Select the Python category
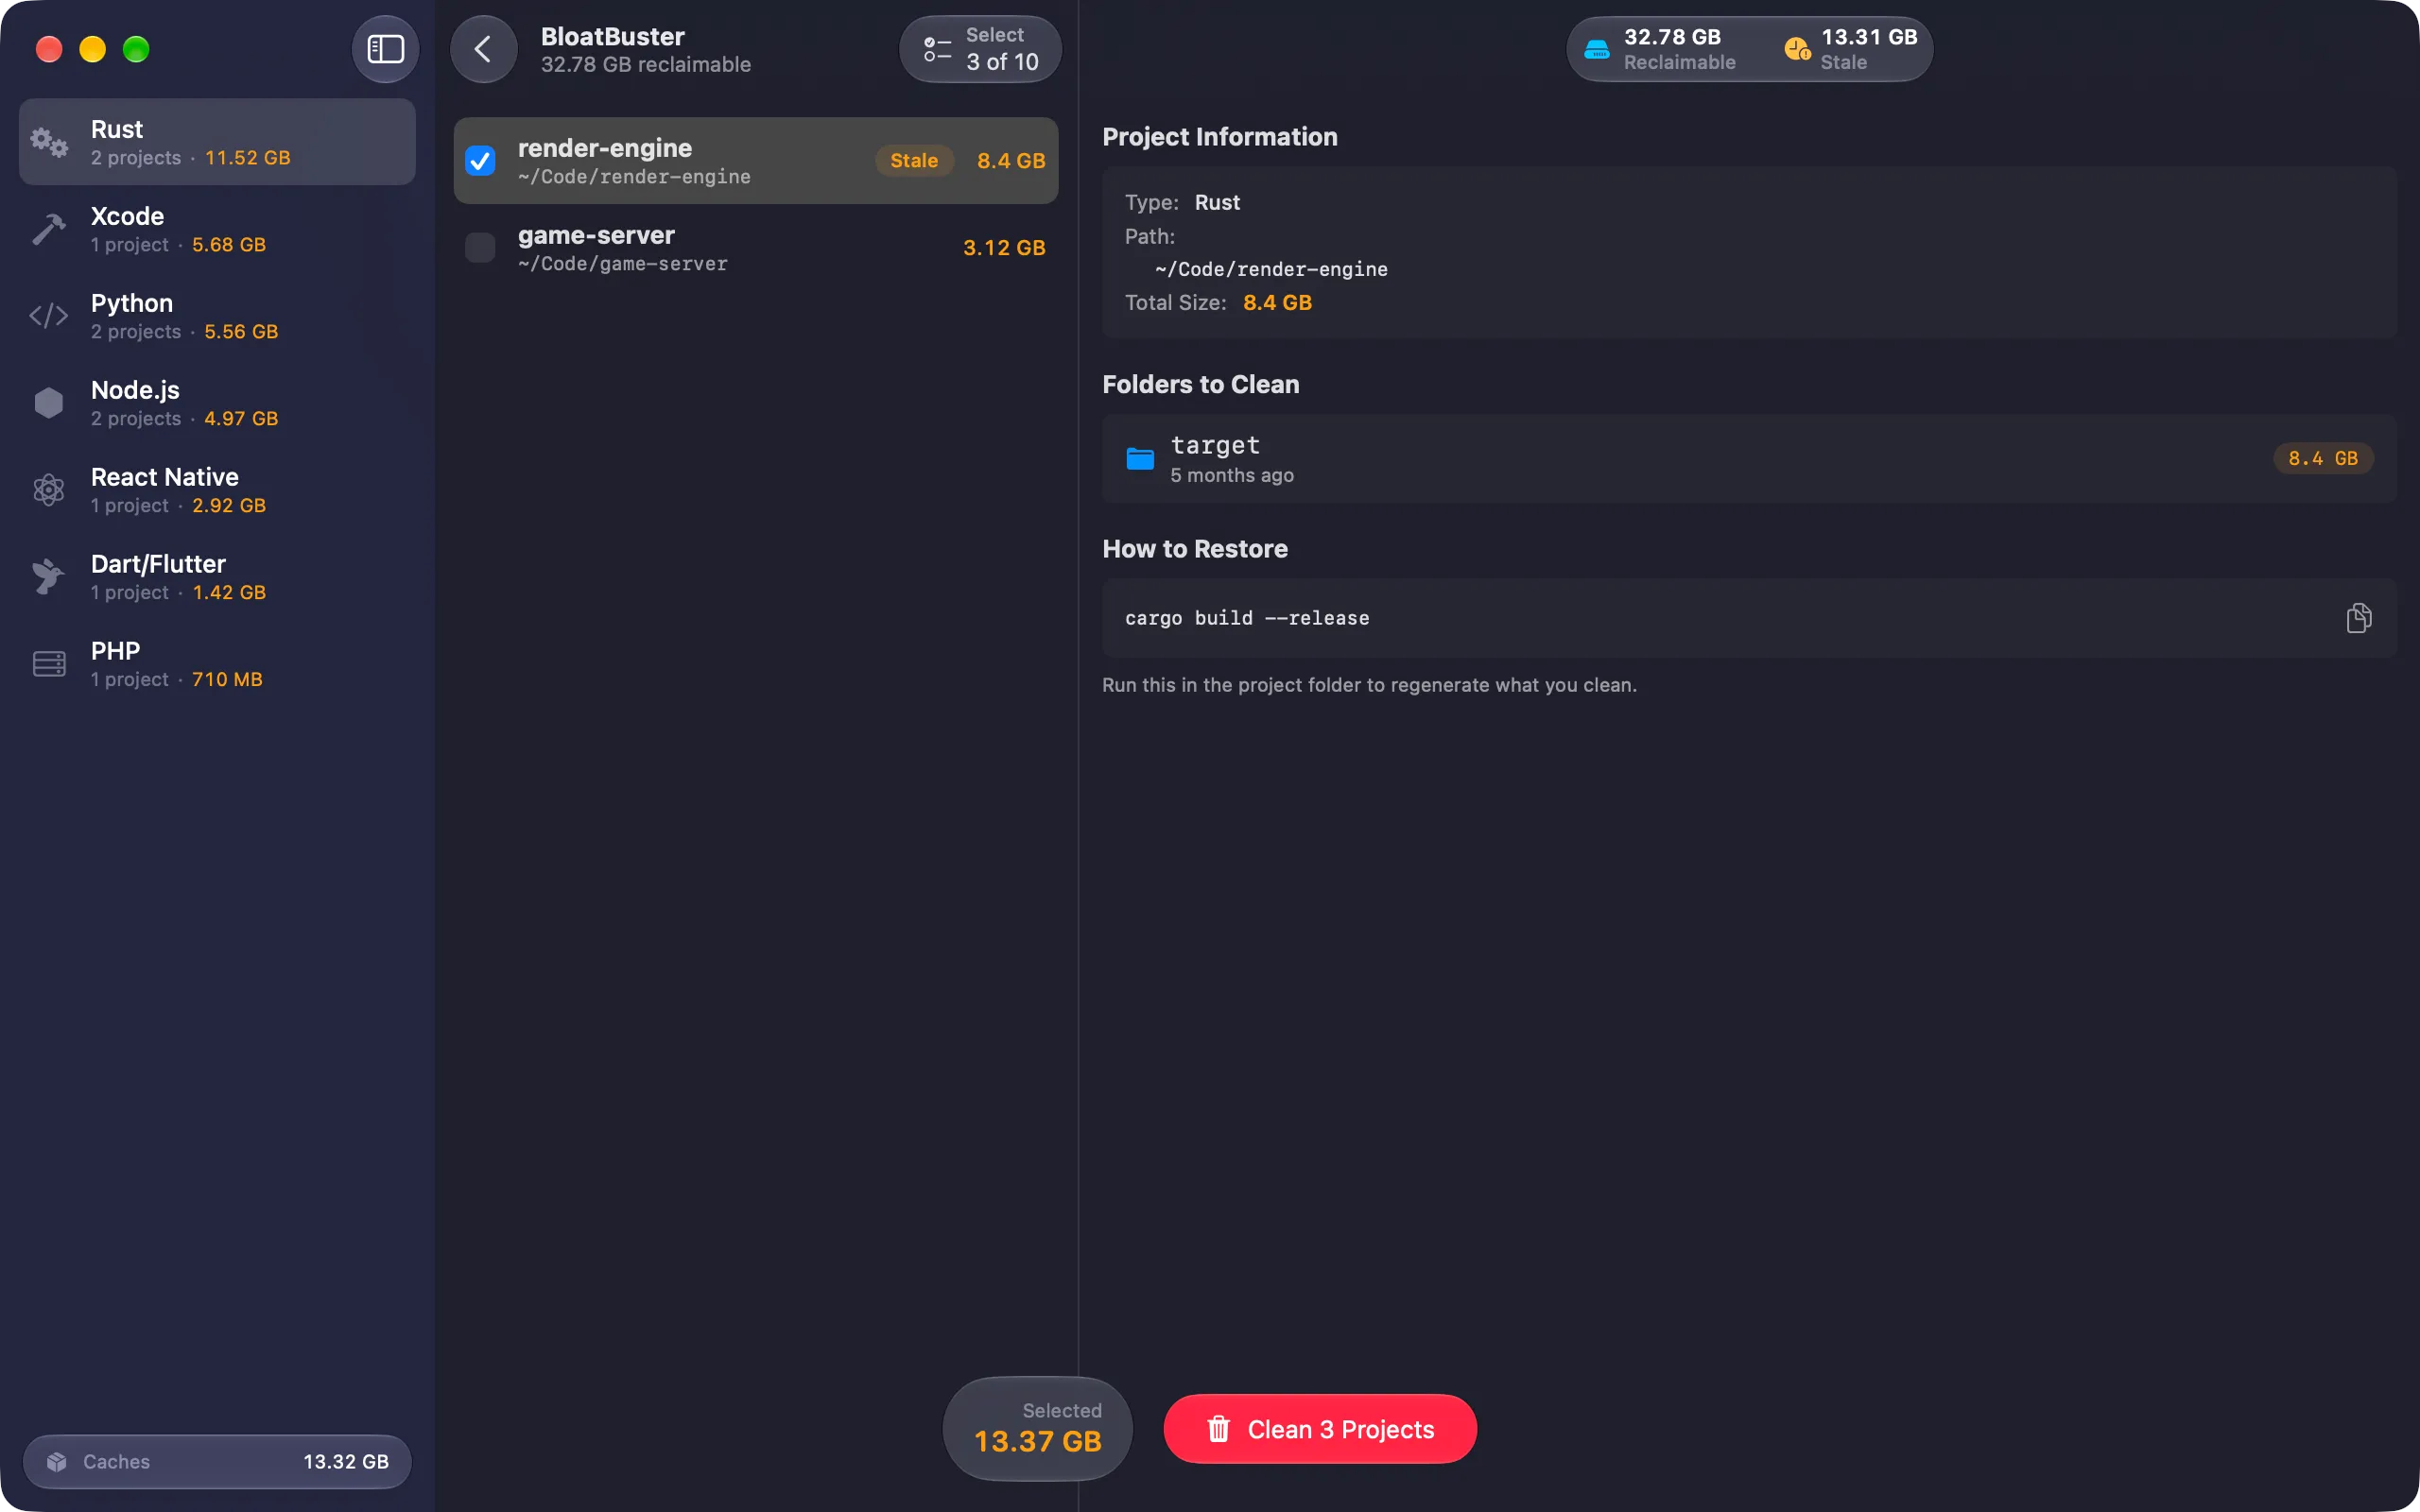Screen dimensions: 2420x1512 coord(217,316)
